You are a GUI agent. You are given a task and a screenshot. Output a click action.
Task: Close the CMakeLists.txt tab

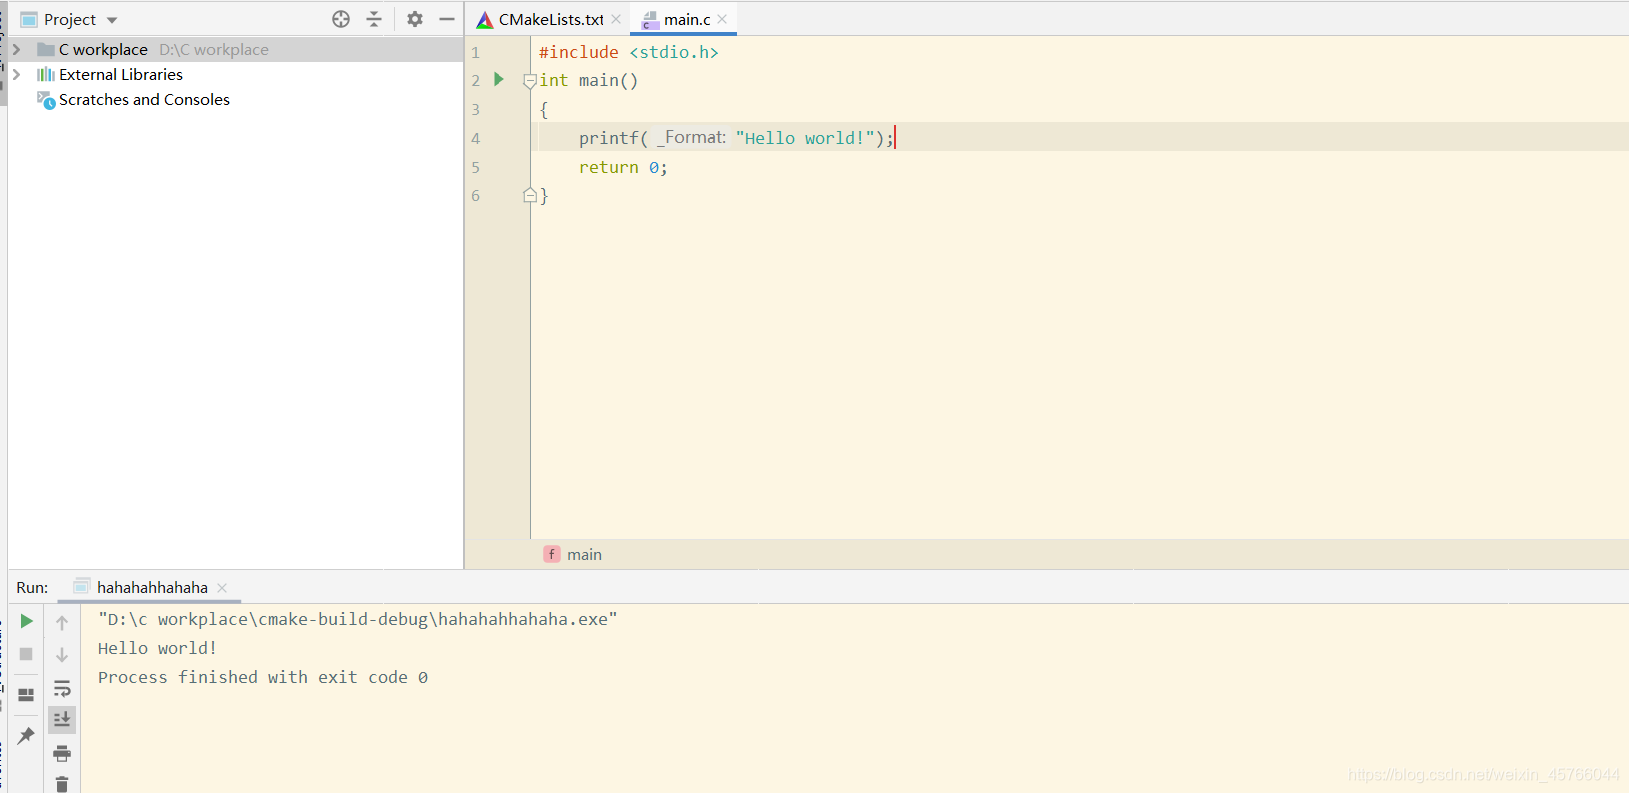[x=616, y=19]
